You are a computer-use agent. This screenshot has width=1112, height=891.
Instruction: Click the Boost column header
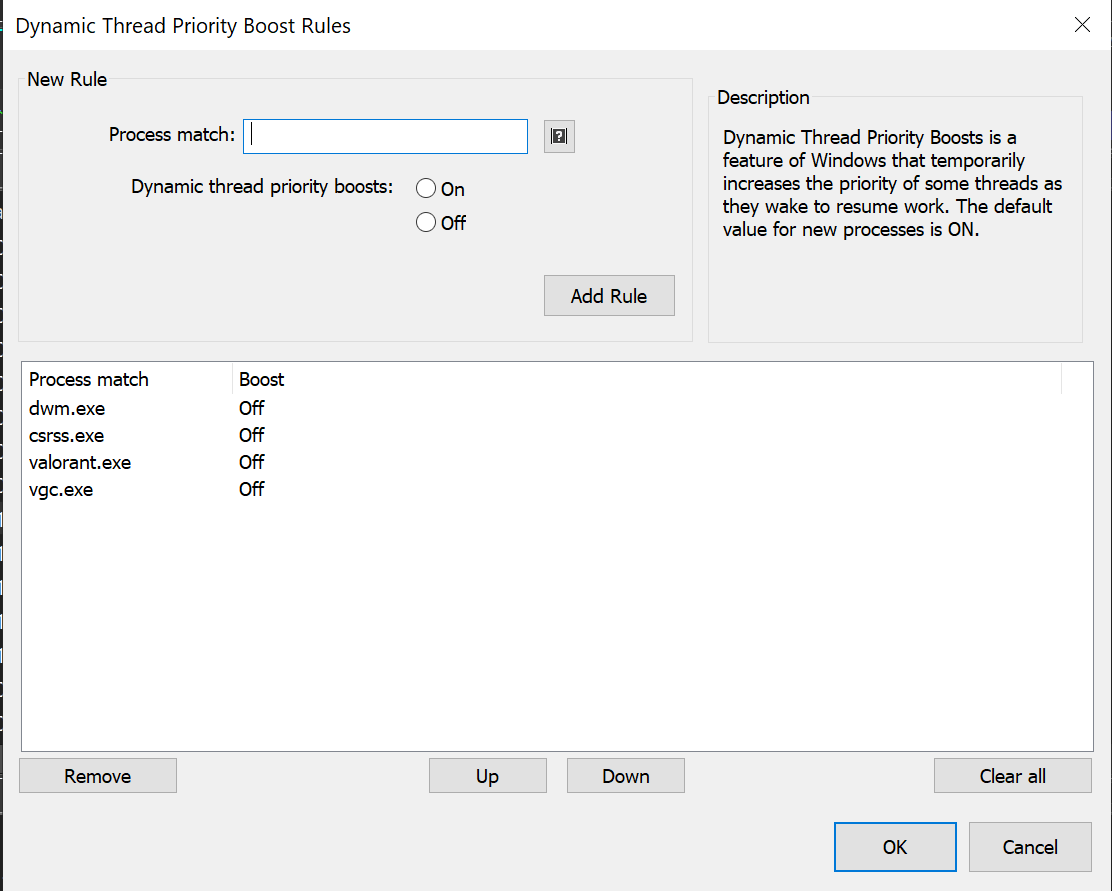[262, 379]
